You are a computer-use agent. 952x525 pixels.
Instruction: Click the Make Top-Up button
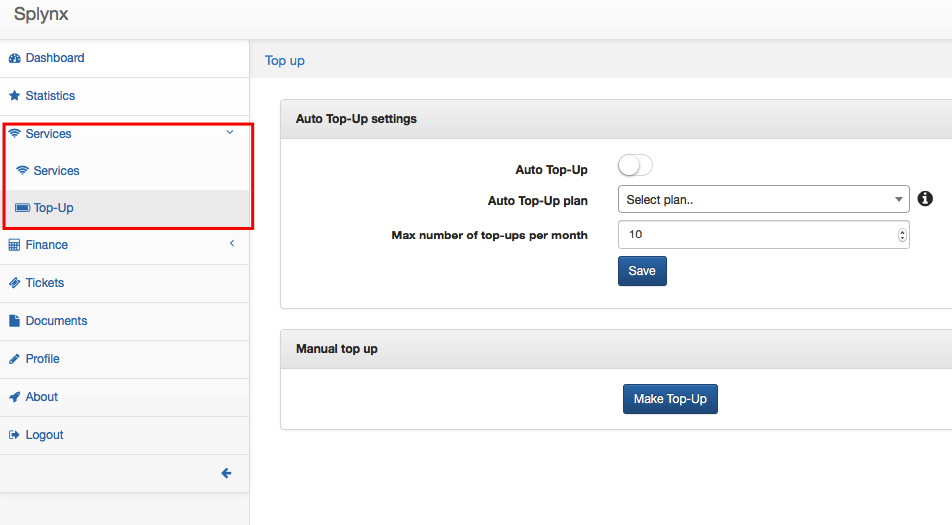(x=670, y=399)
